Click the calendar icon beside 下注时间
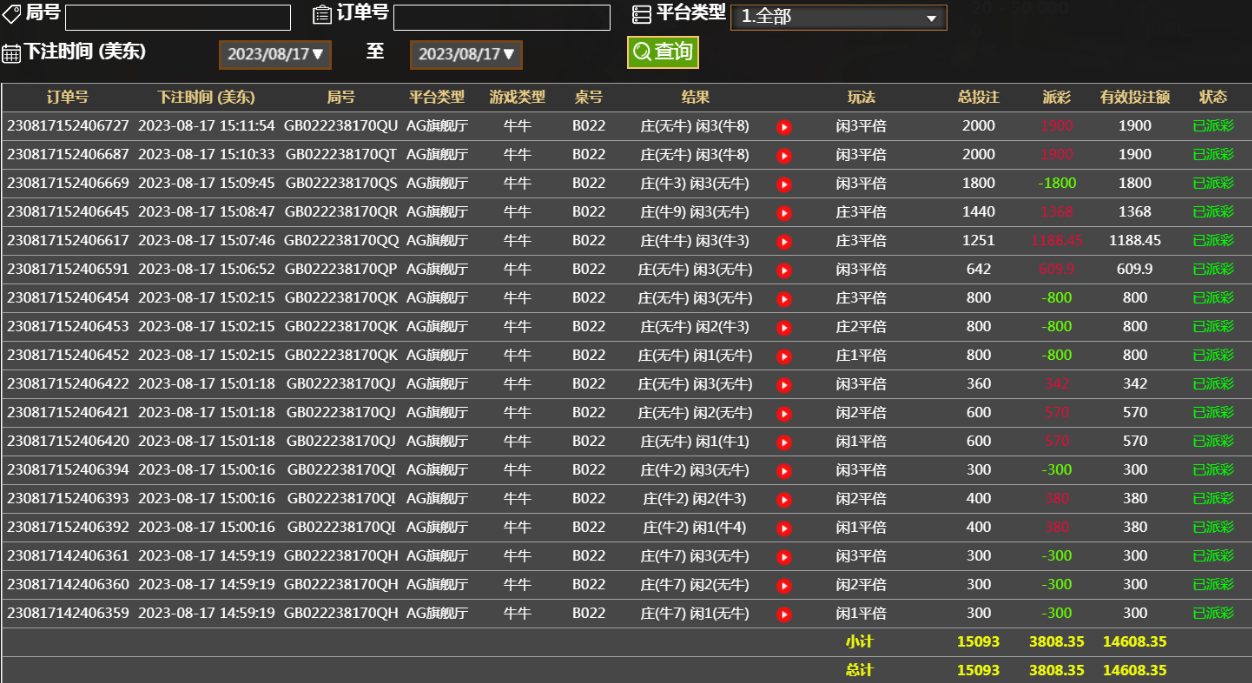 pos(11,54)
